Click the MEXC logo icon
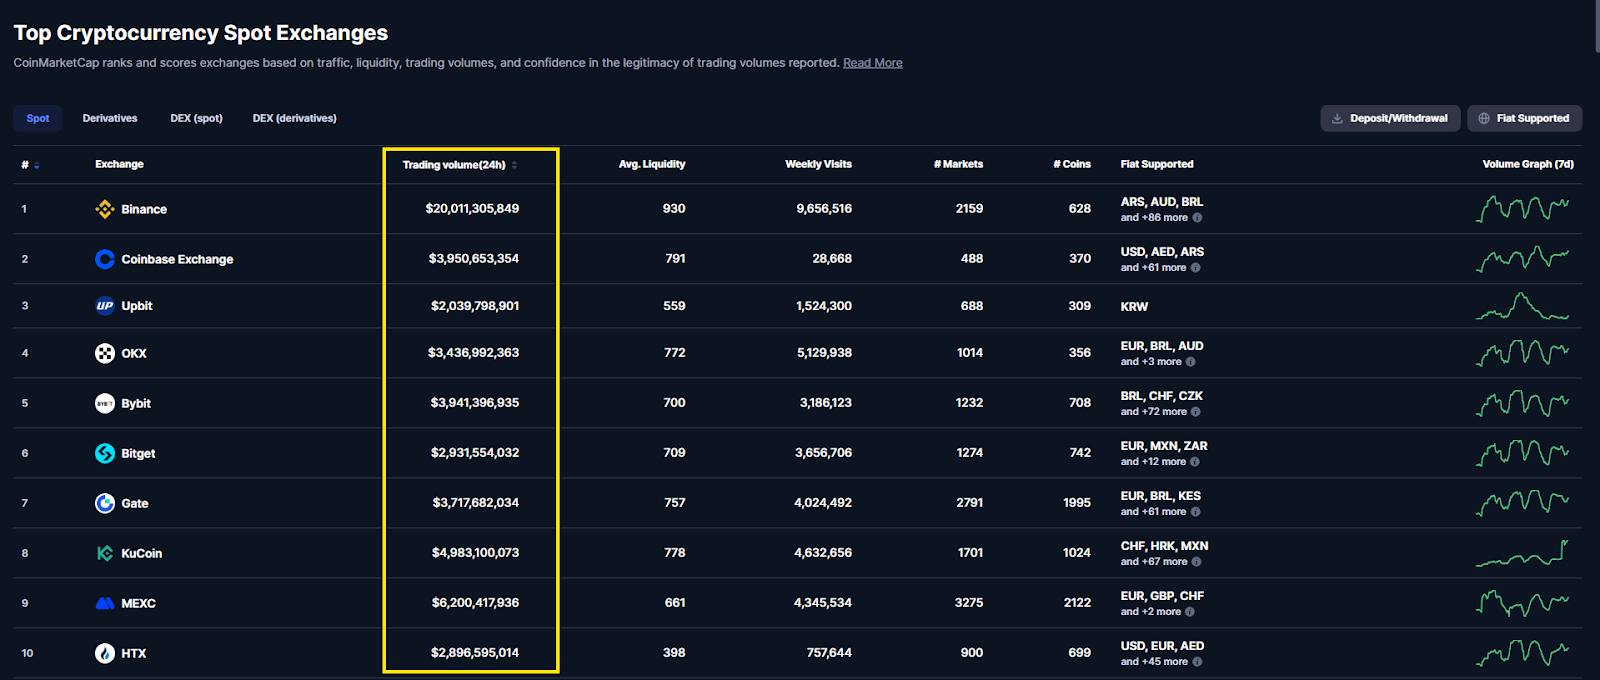 pos(105,603)
